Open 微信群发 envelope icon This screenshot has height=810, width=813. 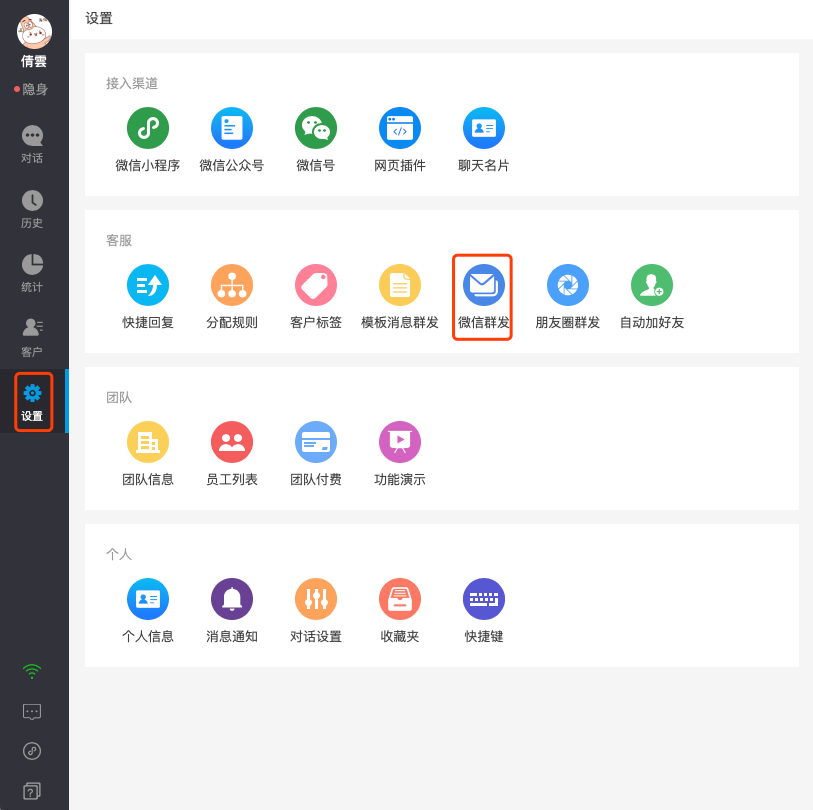point(484,285)
